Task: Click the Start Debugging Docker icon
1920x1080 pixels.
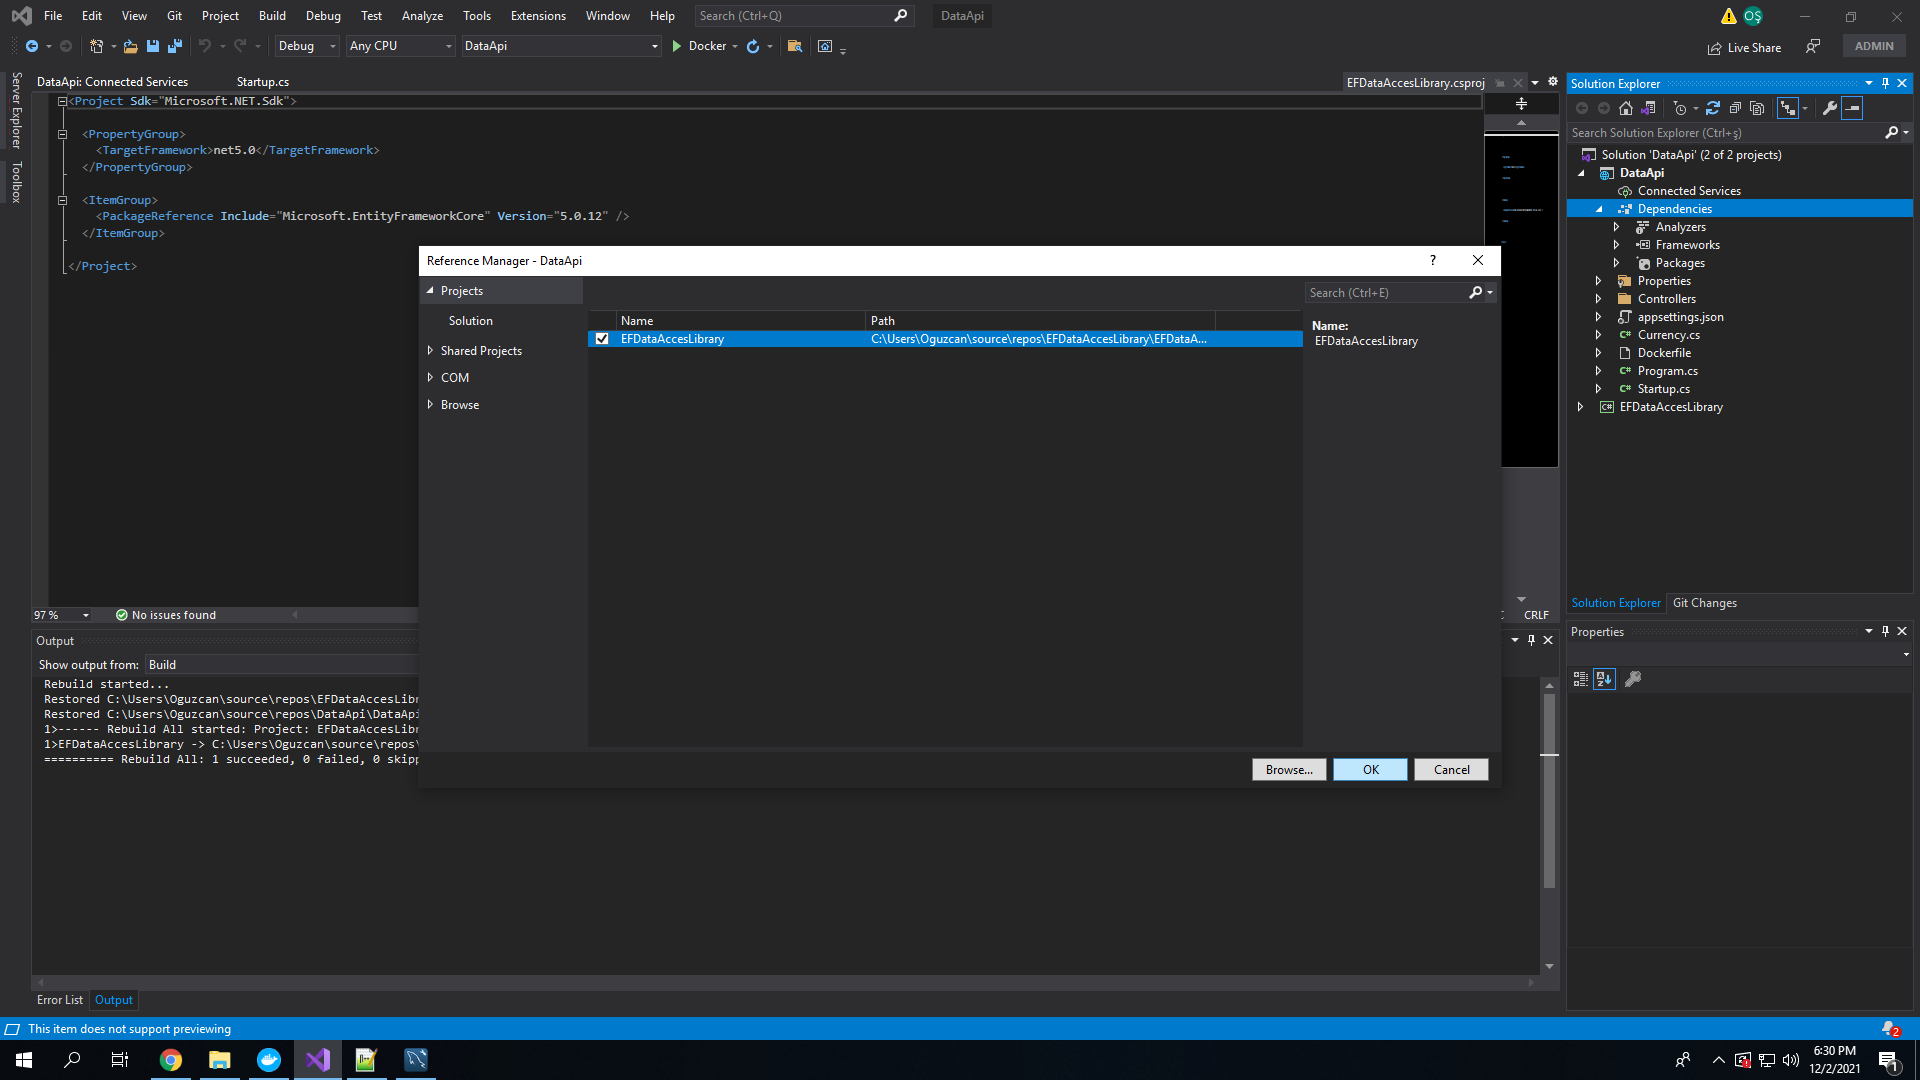Action: (678, 45)
